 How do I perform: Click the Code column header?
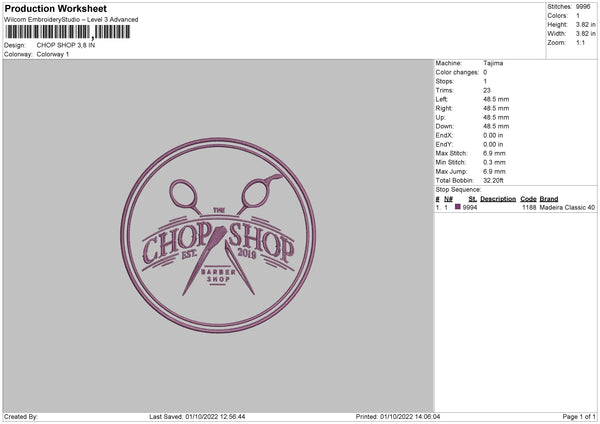(x=528, y=199)
